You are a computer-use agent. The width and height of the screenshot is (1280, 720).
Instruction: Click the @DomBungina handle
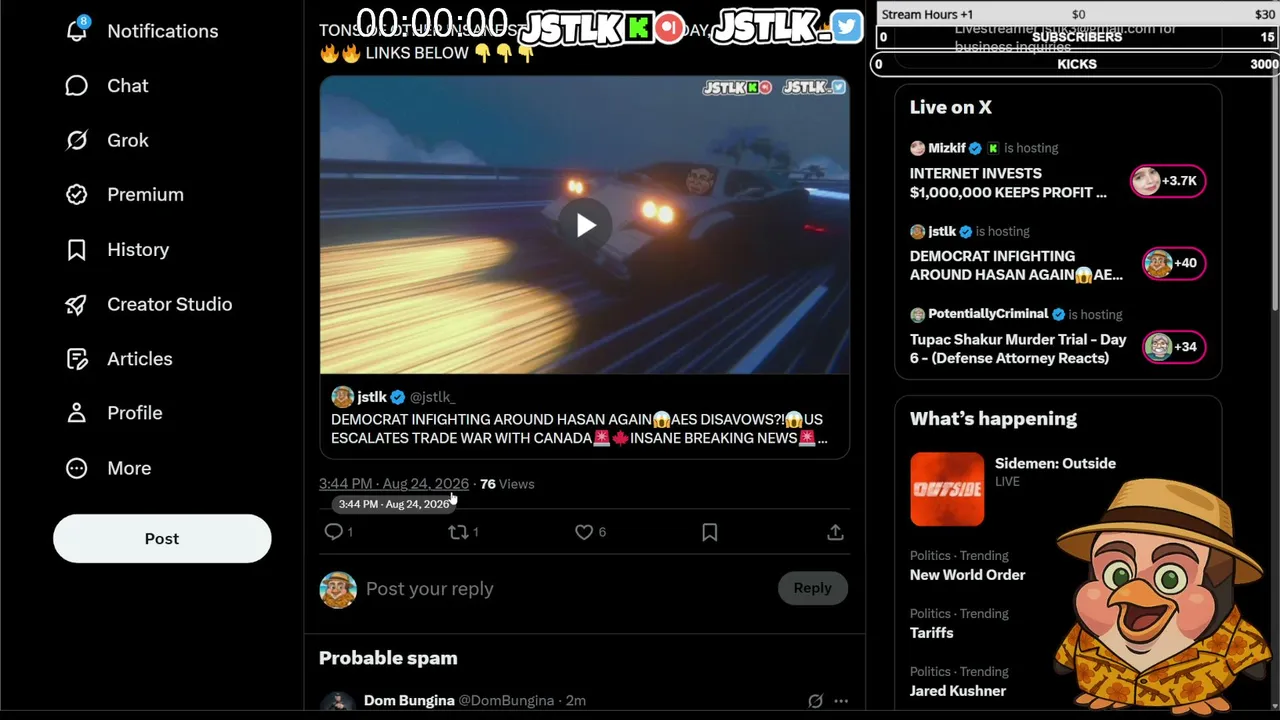(506, 701)
